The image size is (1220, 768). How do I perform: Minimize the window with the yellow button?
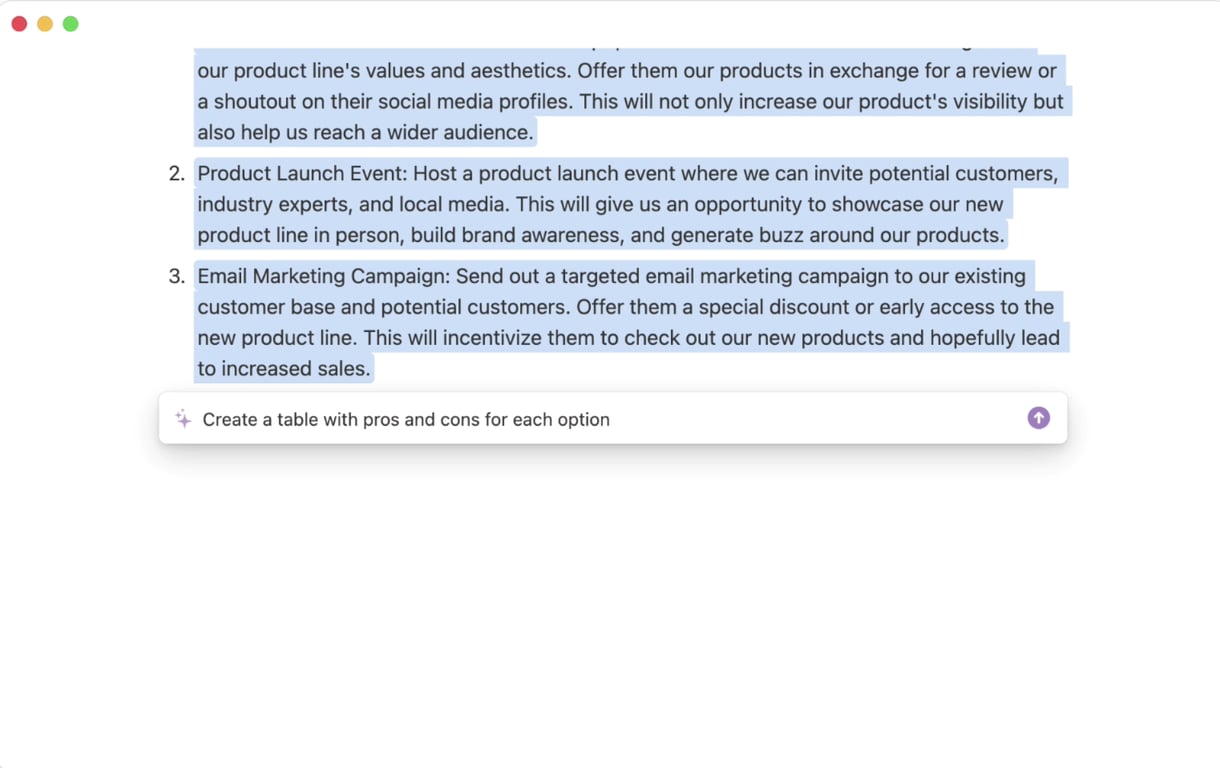tap(45, 24)
